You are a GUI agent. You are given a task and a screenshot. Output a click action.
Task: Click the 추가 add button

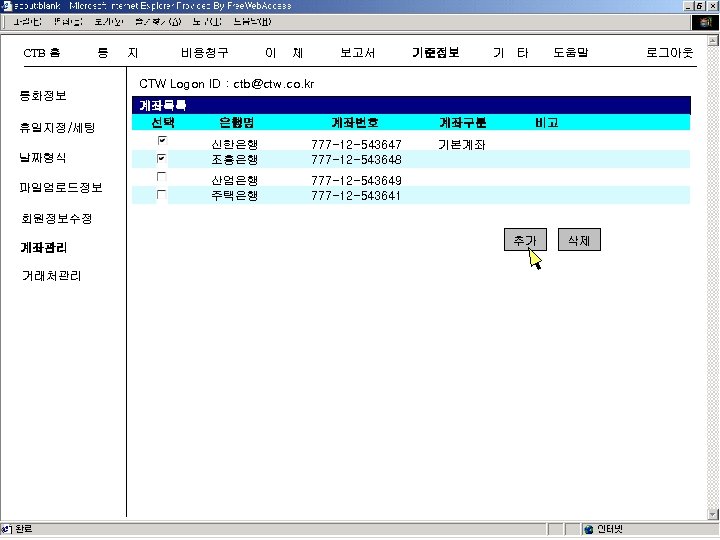(525, 240)
